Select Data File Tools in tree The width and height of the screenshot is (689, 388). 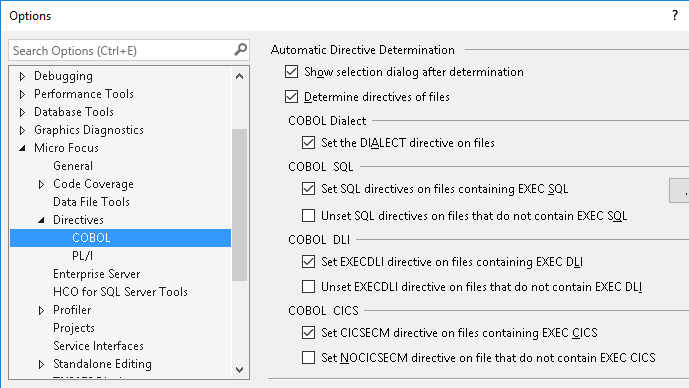pyautogui.click(x=91, y=202)
